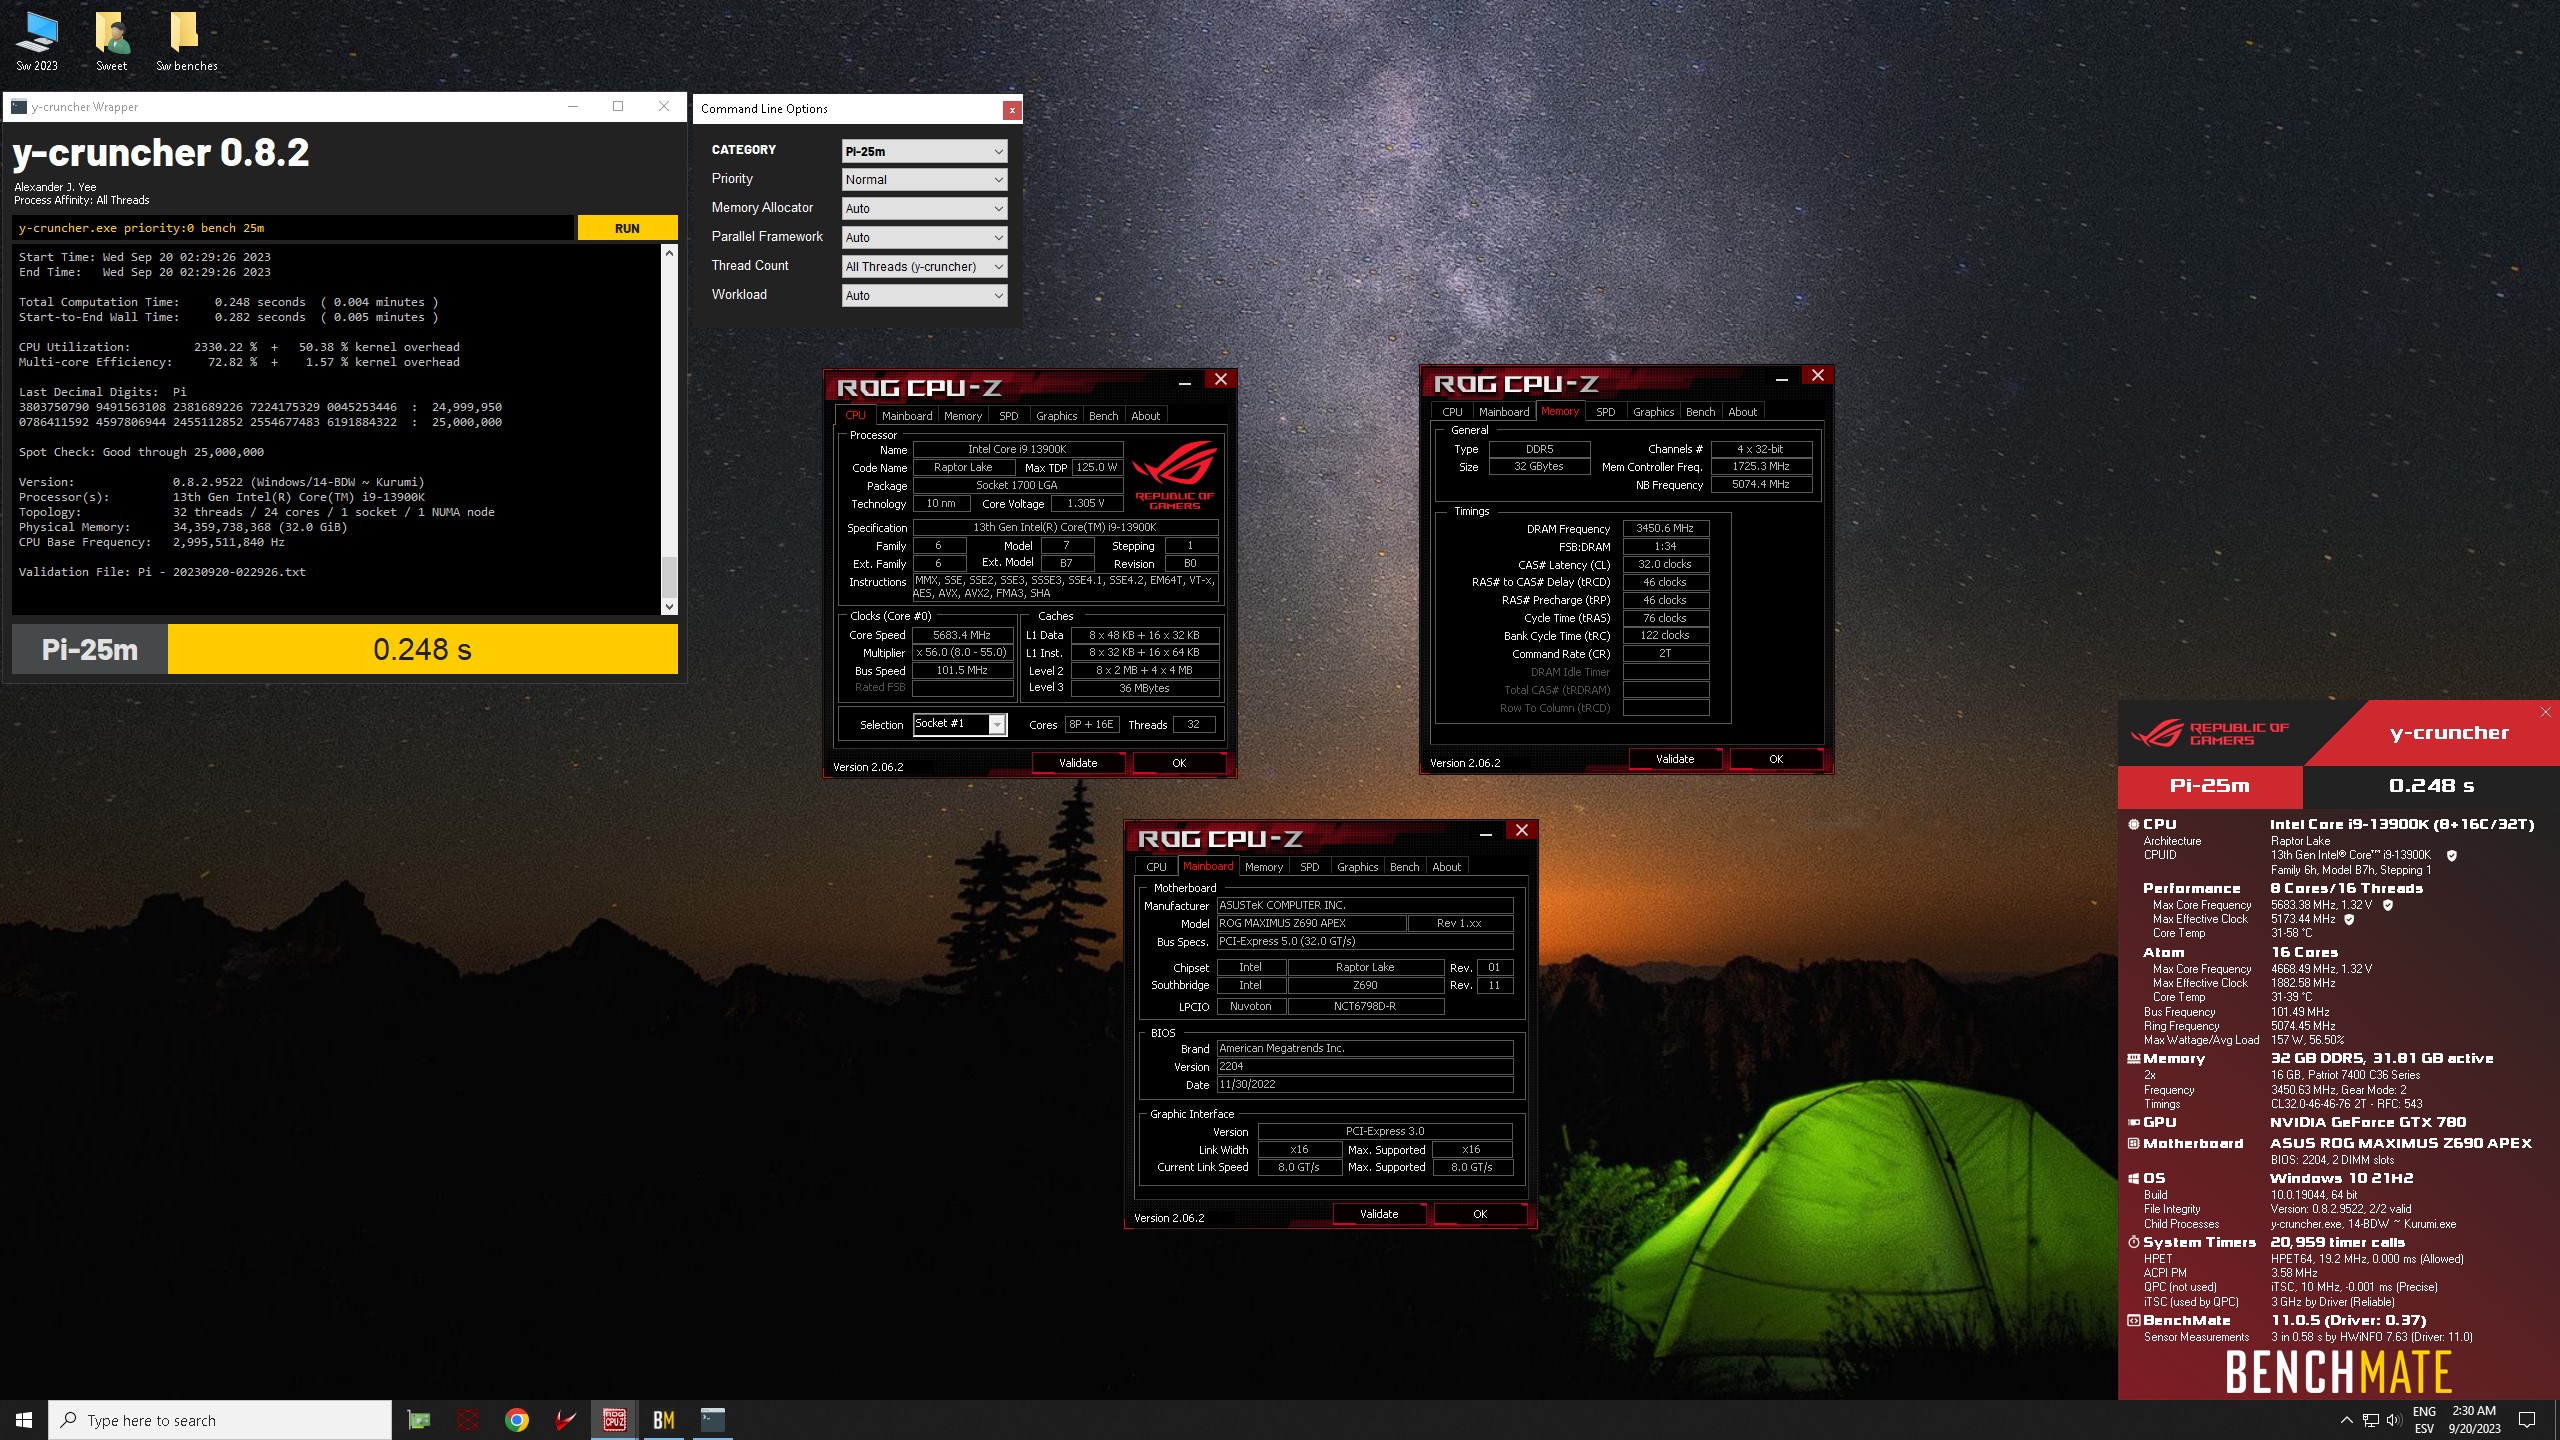Click OK in CPU-Z CPU window

point(1179,763)
